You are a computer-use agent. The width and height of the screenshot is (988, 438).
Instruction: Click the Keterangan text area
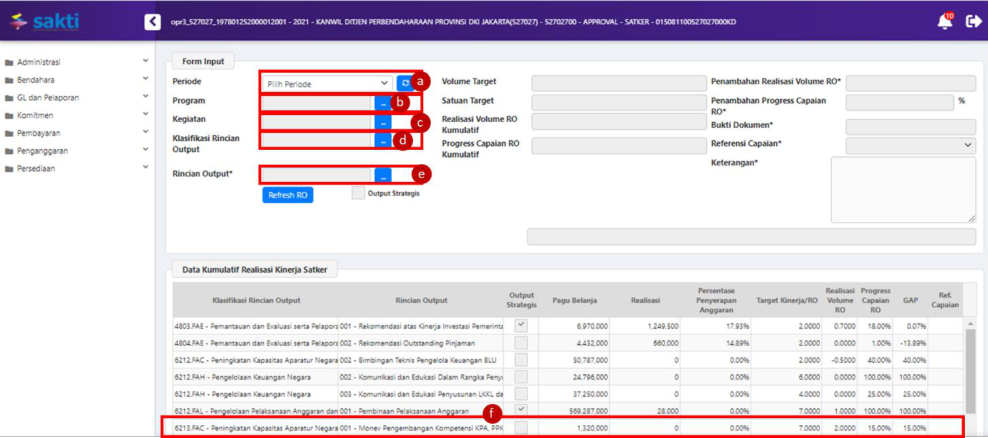[x=902, y=189]
